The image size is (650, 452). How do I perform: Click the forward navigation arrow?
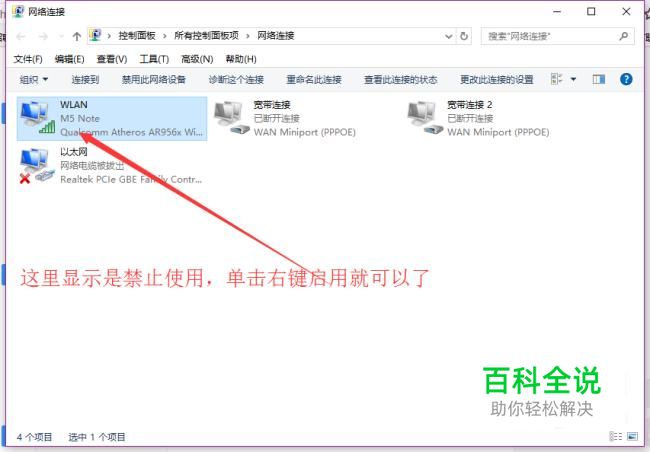[43, 36]
